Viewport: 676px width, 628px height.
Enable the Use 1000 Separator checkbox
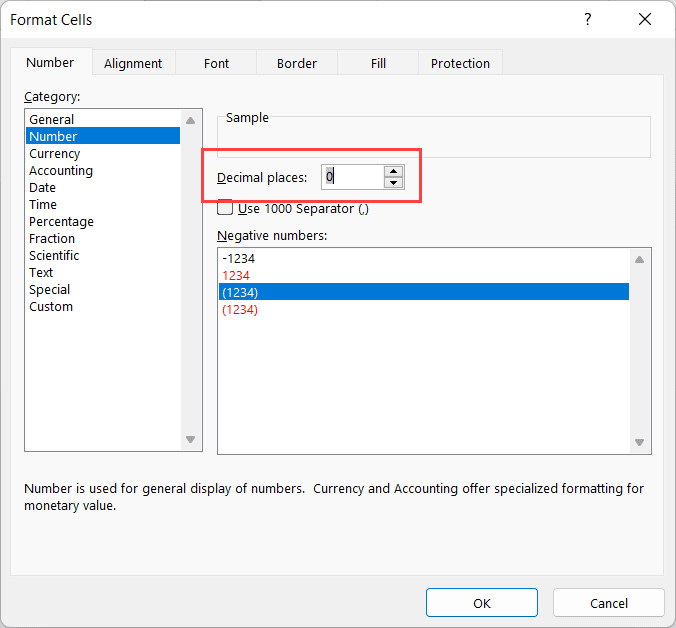tap(226, 208)
